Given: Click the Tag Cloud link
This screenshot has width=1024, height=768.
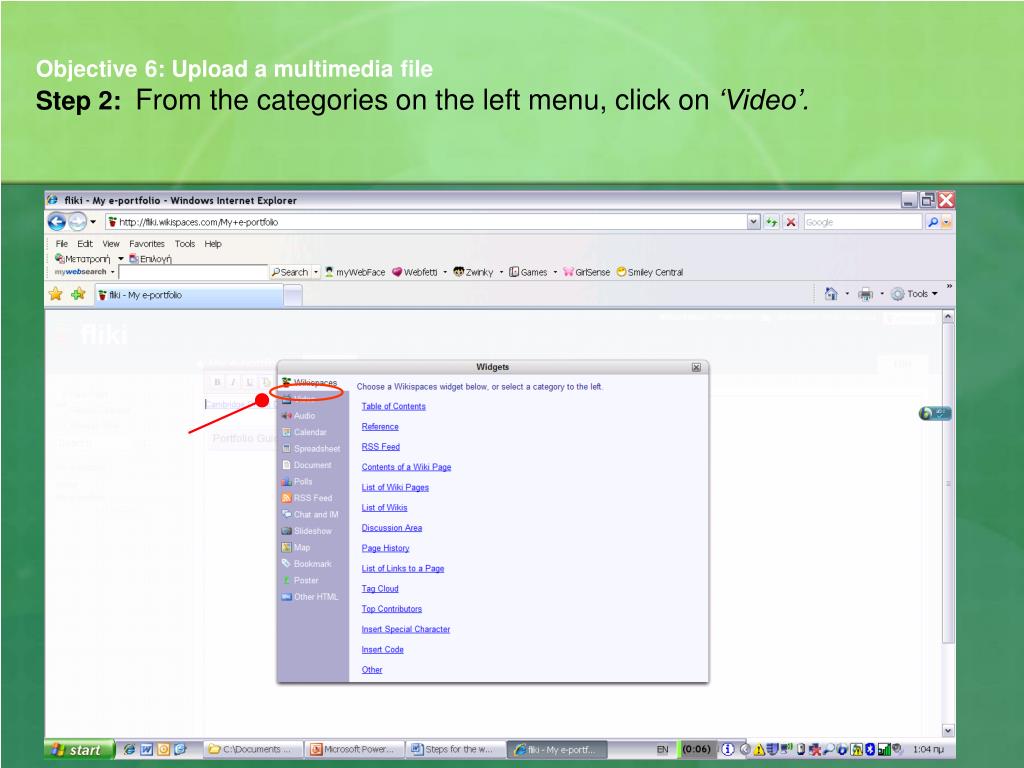Looking at the screenshot, I should point(380,588).
